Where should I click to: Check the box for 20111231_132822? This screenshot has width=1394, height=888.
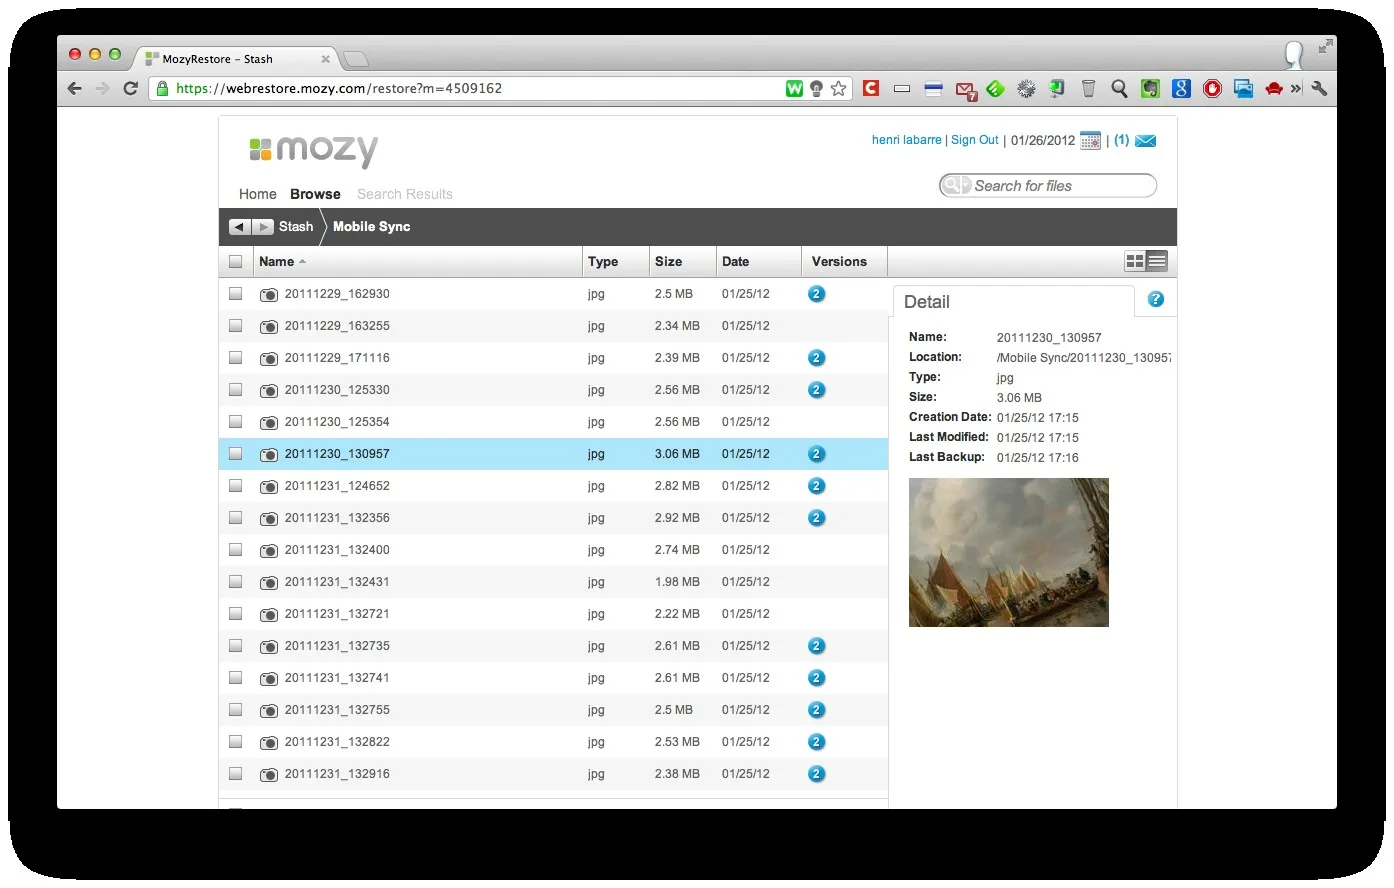pyautogui.click(x=235, y=742)
